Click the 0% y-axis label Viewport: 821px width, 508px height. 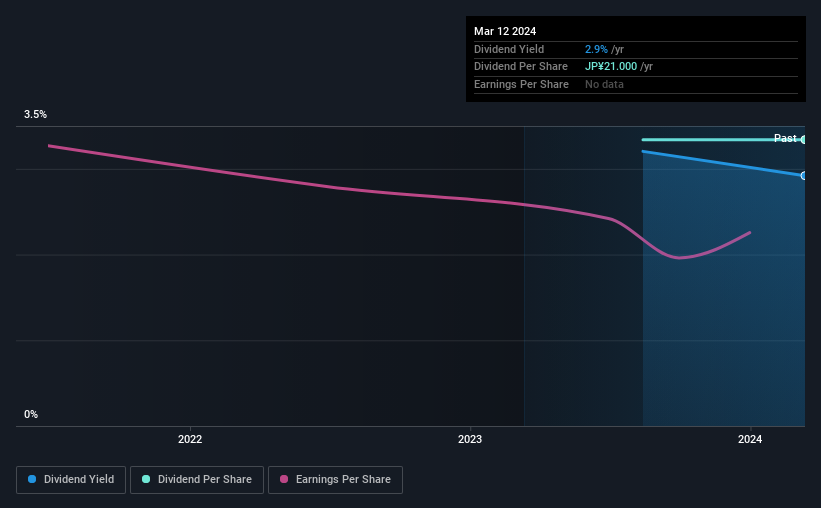pyautogui.click(x=31, y=414)
